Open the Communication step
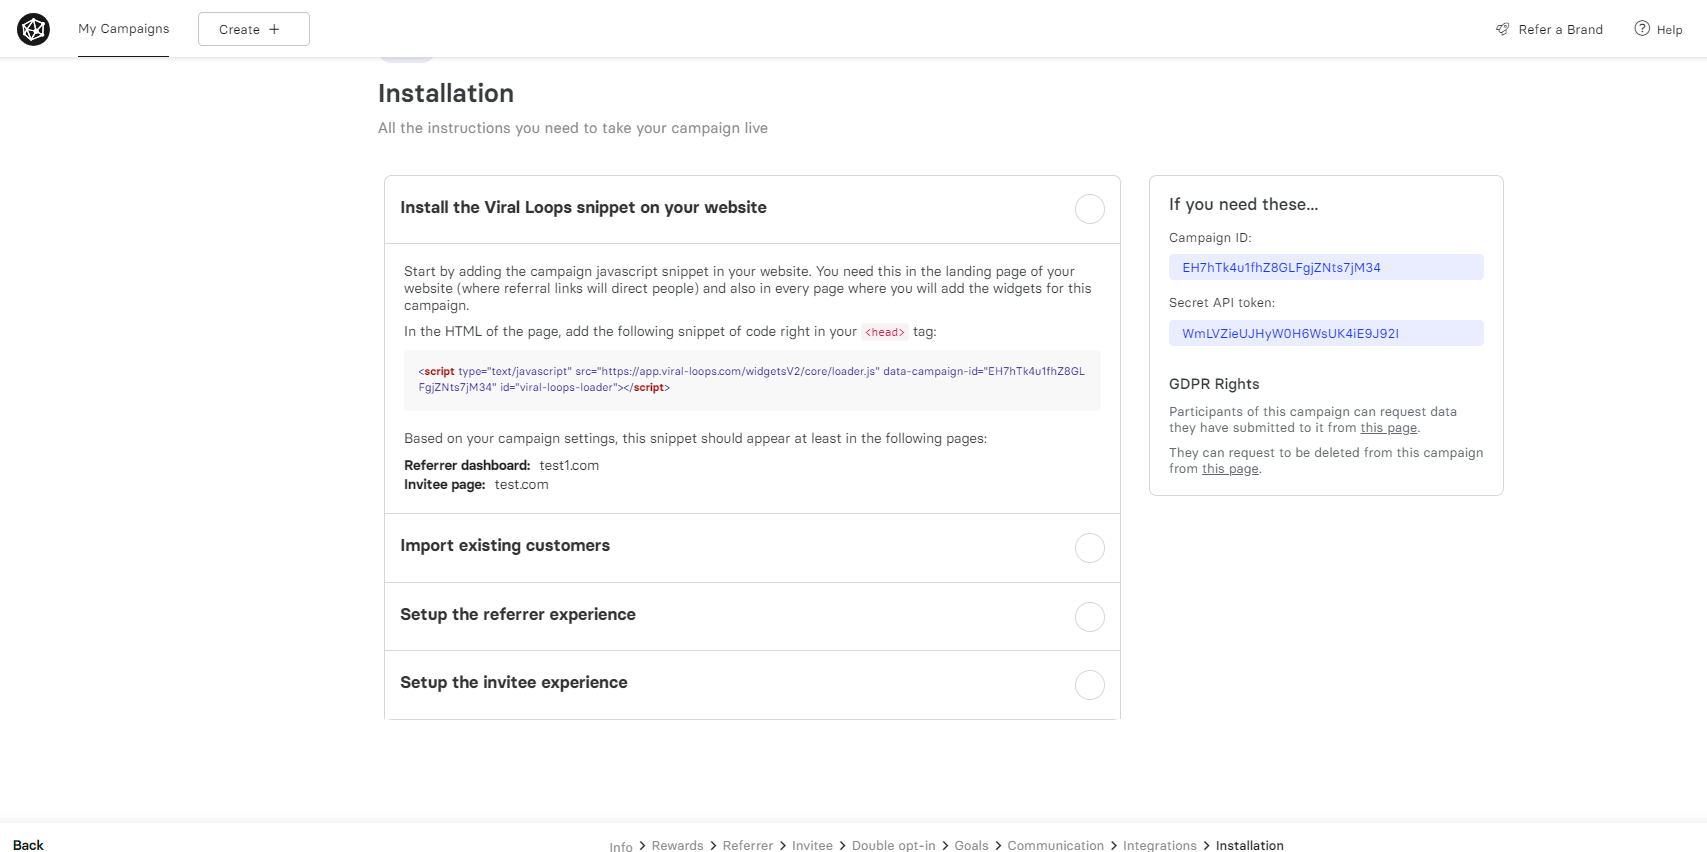1707x852 pixels. (1056, 846)
